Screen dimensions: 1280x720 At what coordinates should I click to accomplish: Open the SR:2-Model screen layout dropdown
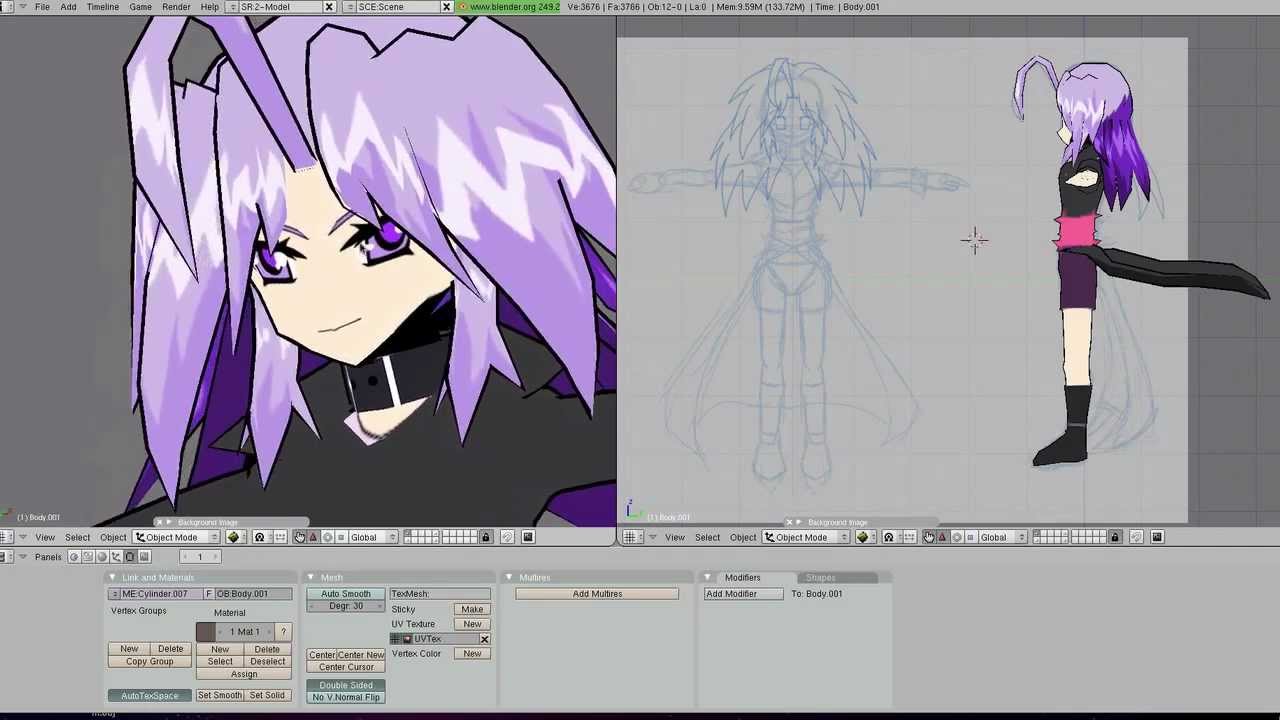233,7
